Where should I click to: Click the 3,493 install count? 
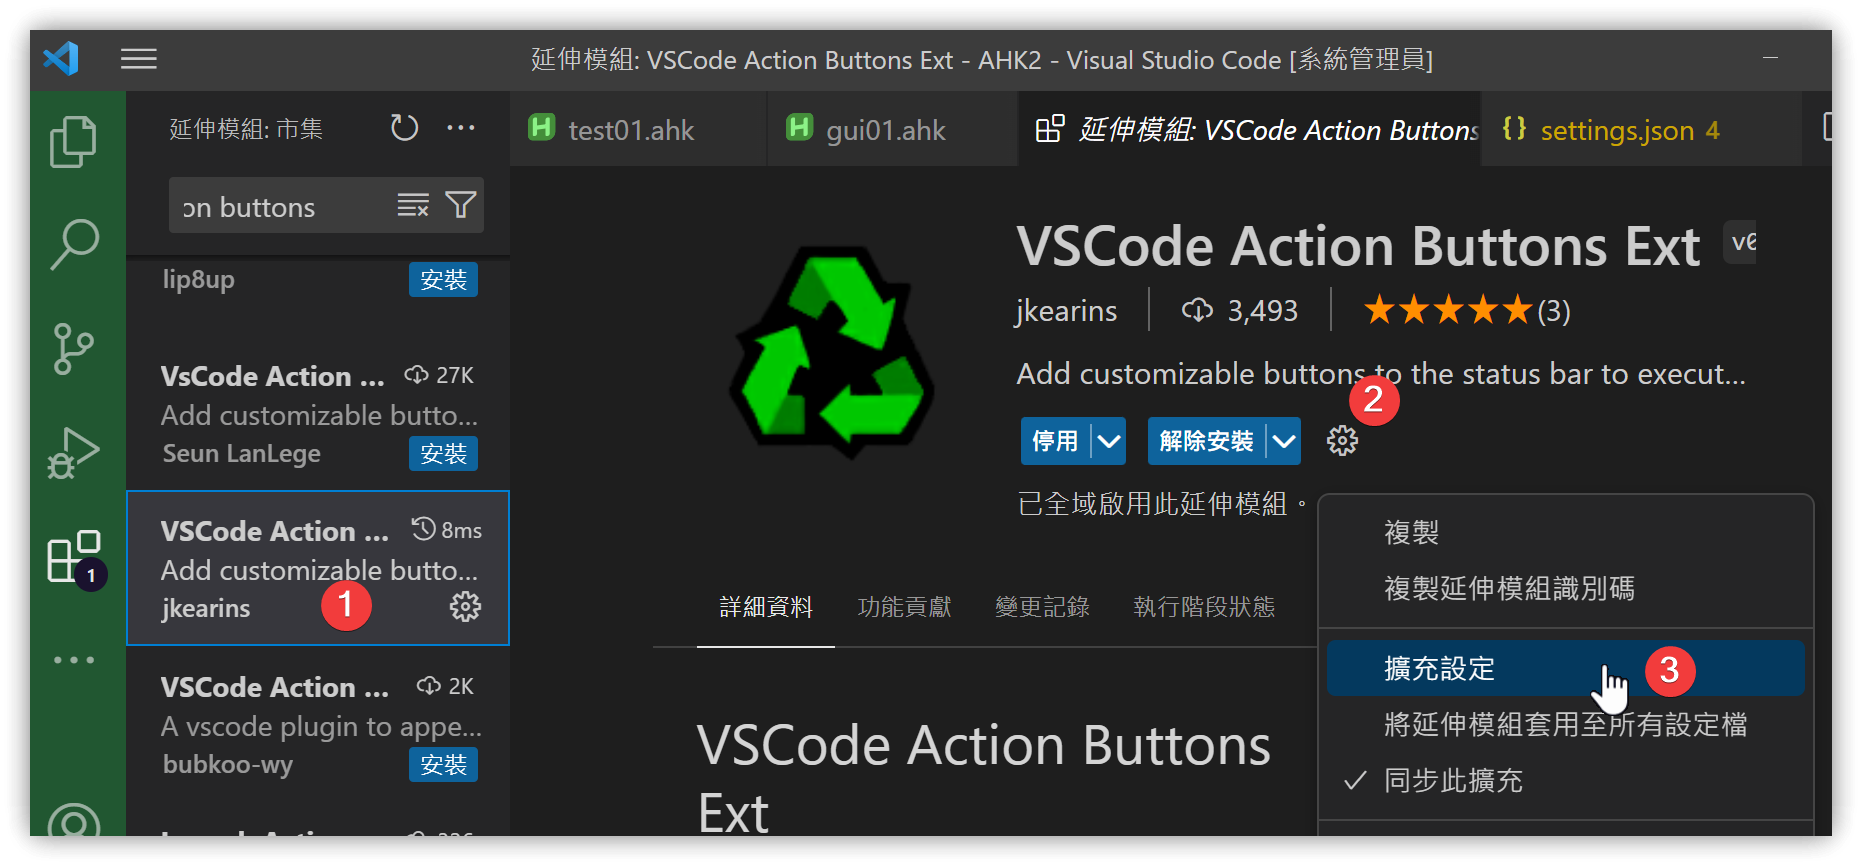[1240, 311]
